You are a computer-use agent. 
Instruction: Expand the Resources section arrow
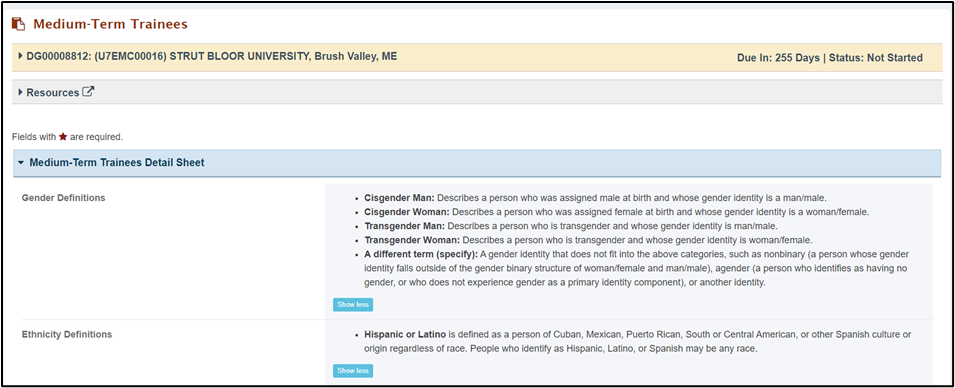click(x=21, y=93)
